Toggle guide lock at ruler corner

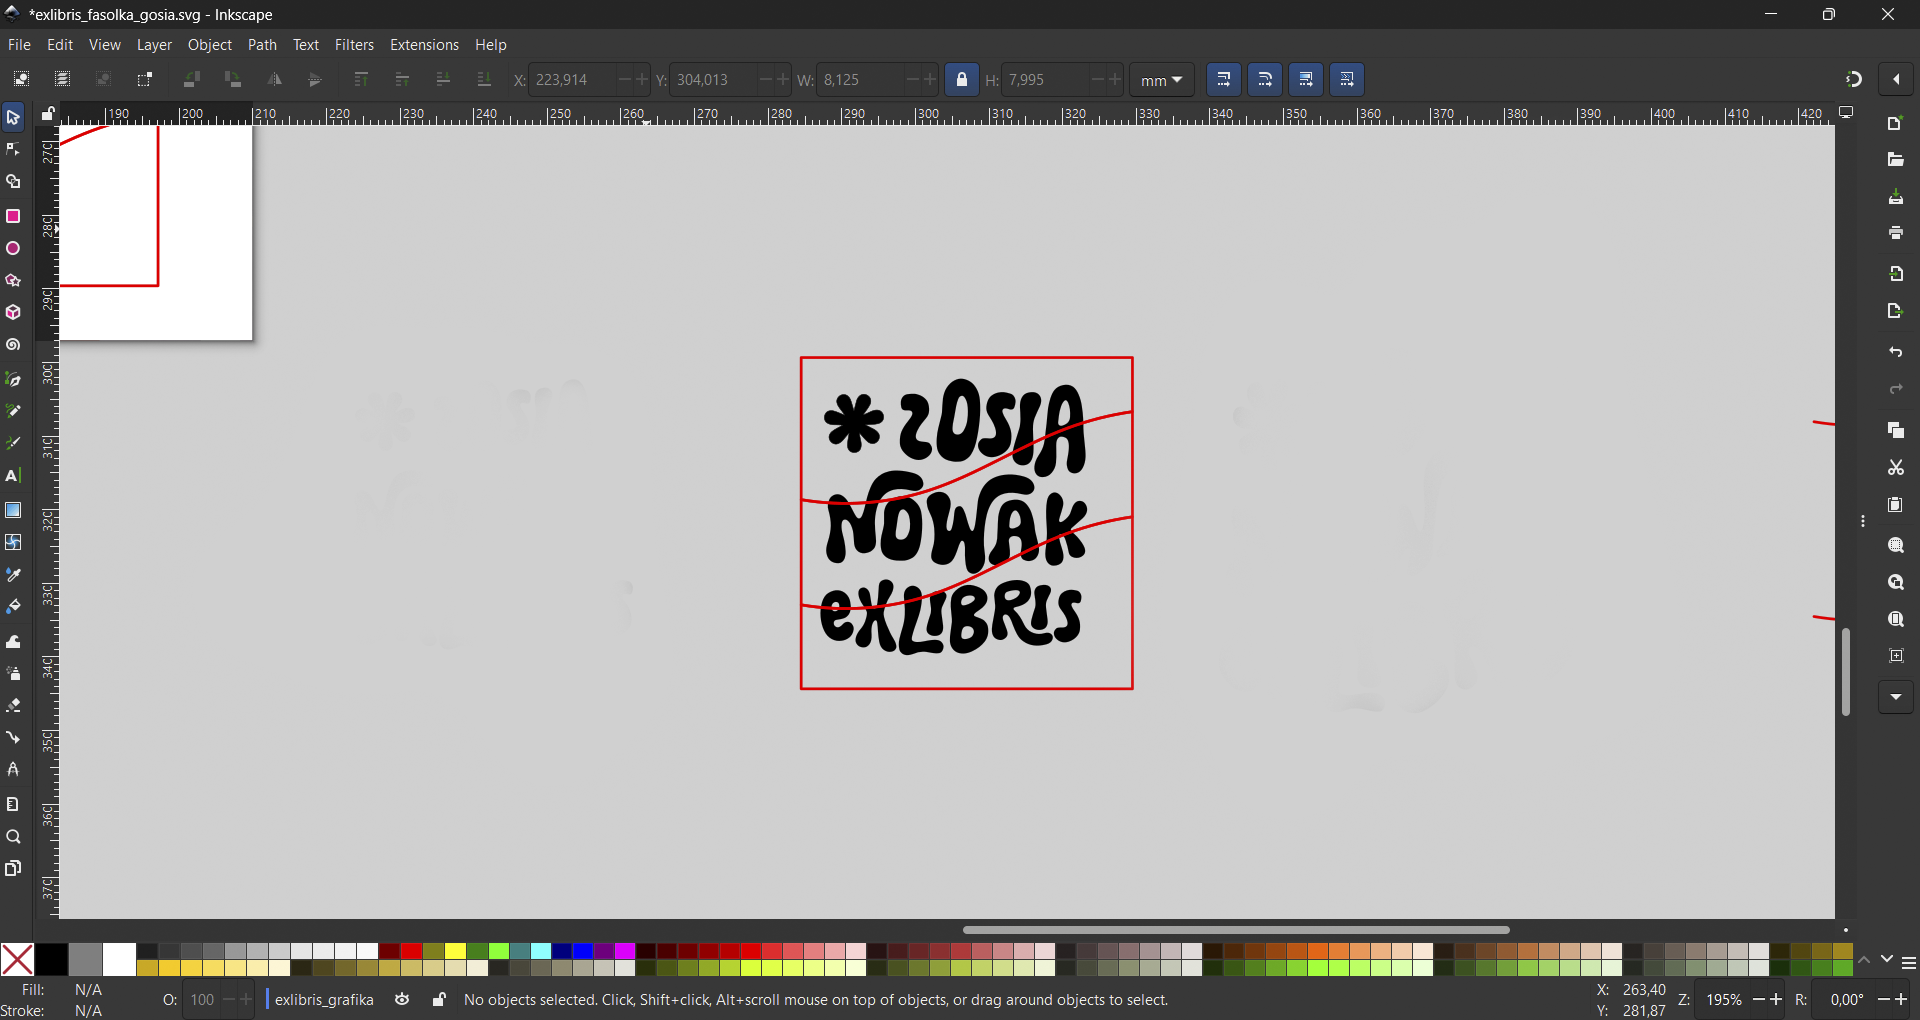[x=48, y=114]
